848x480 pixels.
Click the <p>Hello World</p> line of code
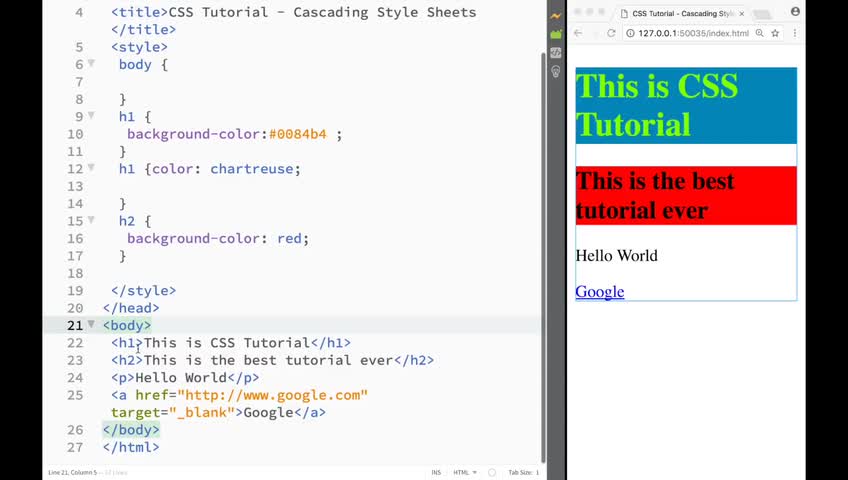[x=185, y=378]
